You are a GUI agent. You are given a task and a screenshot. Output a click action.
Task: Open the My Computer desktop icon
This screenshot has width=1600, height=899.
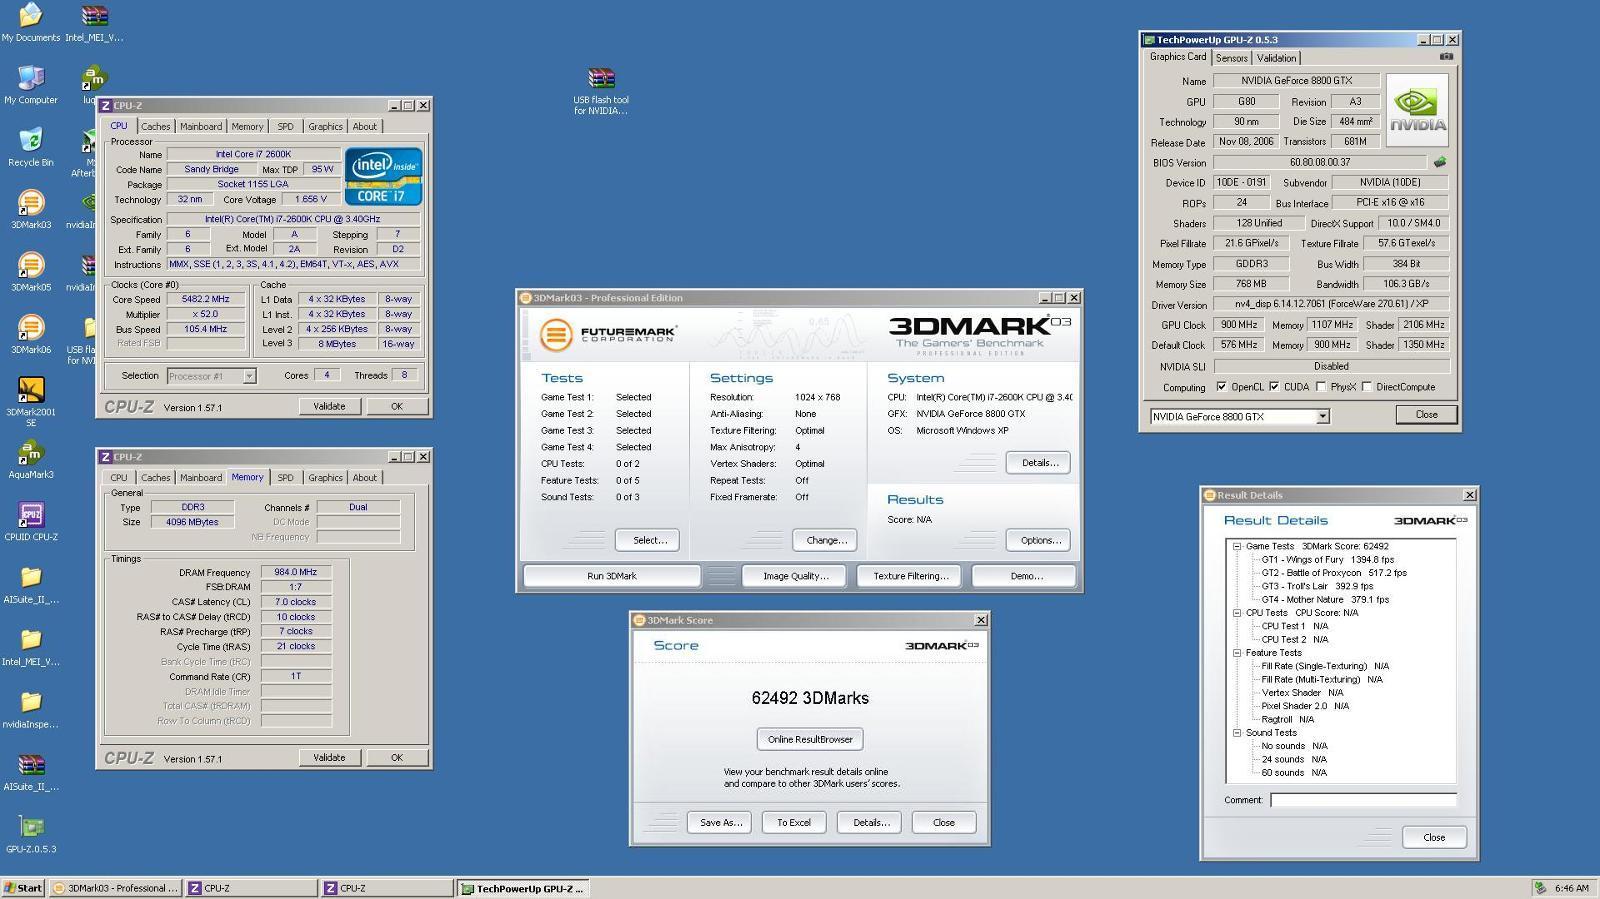point(31,84)
